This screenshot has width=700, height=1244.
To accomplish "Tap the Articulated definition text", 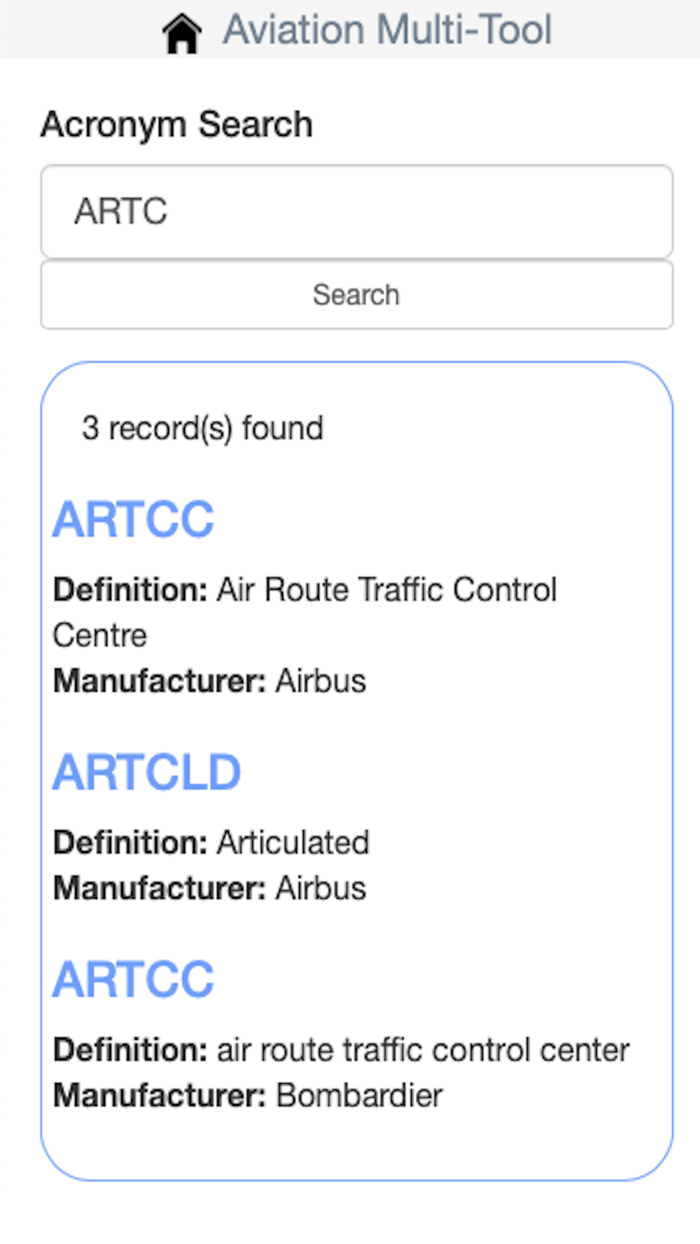I will [210, 843].
